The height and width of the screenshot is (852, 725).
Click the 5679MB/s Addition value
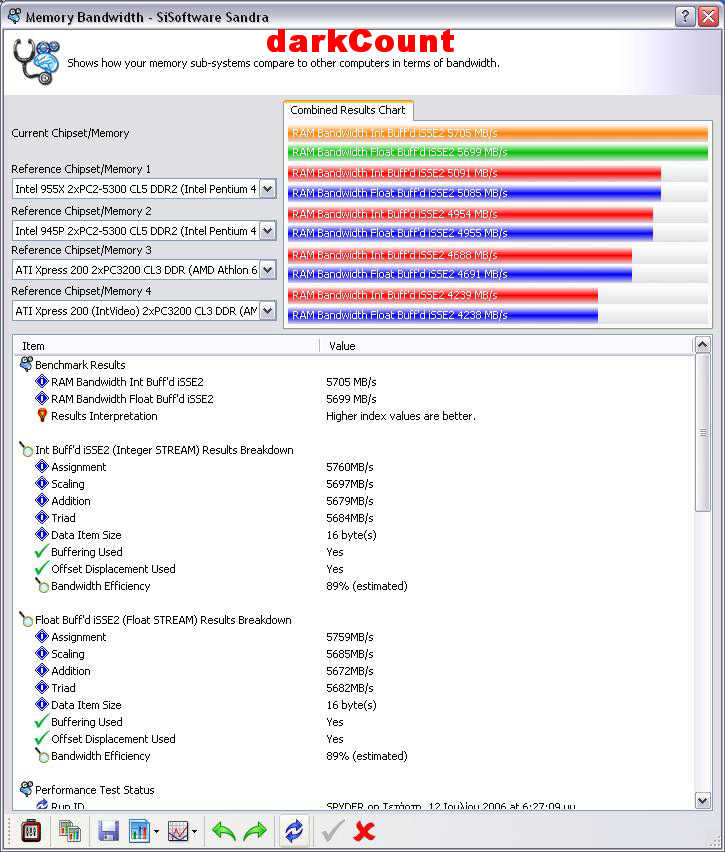coord(350,501)
